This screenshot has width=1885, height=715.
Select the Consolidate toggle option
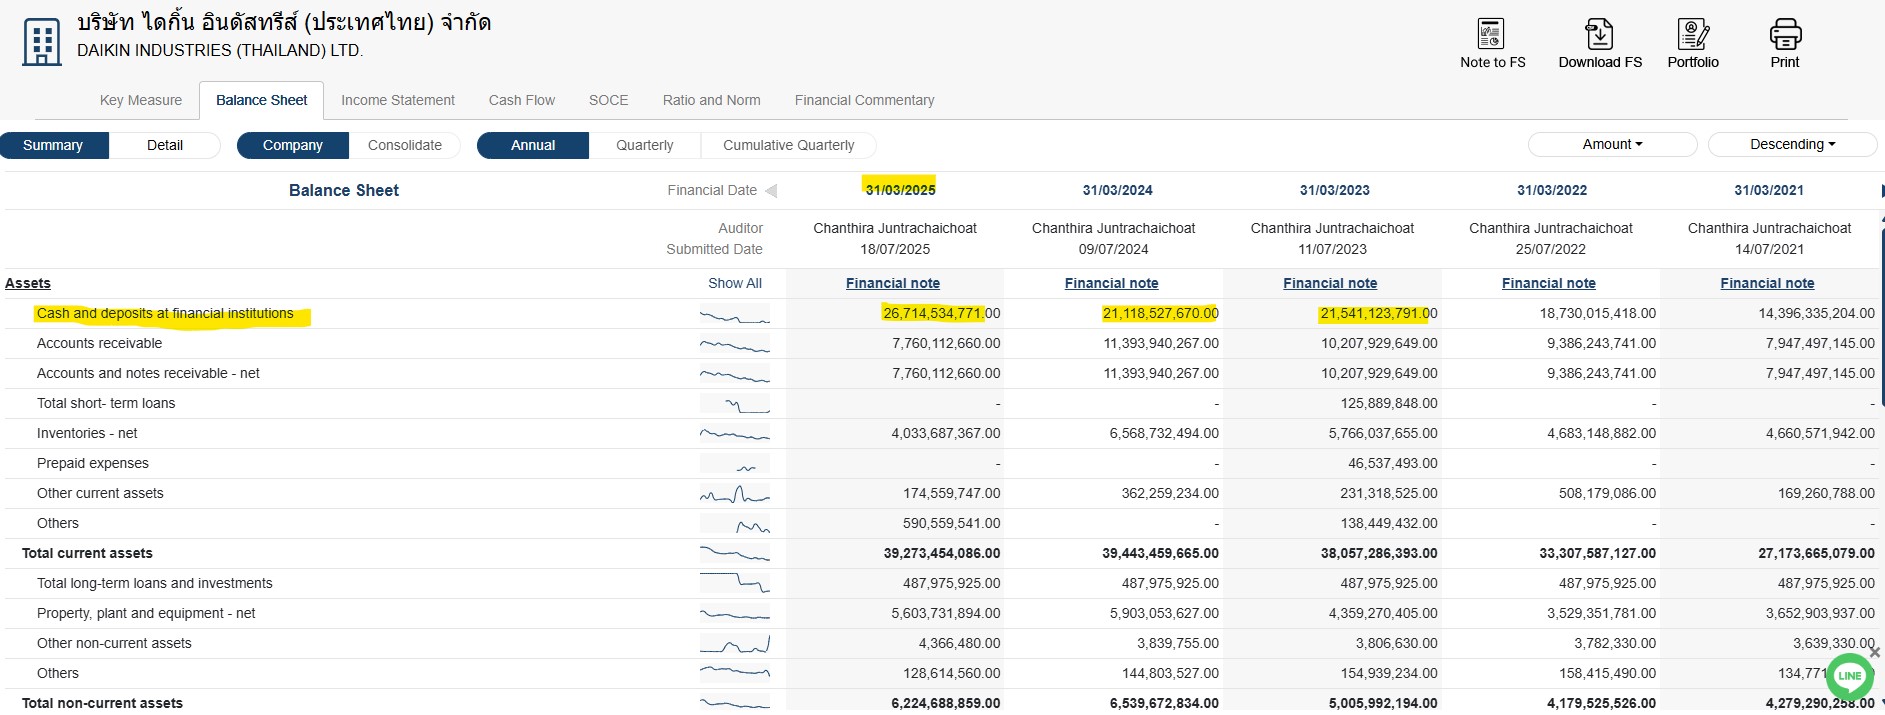click(x=404, y=145)
